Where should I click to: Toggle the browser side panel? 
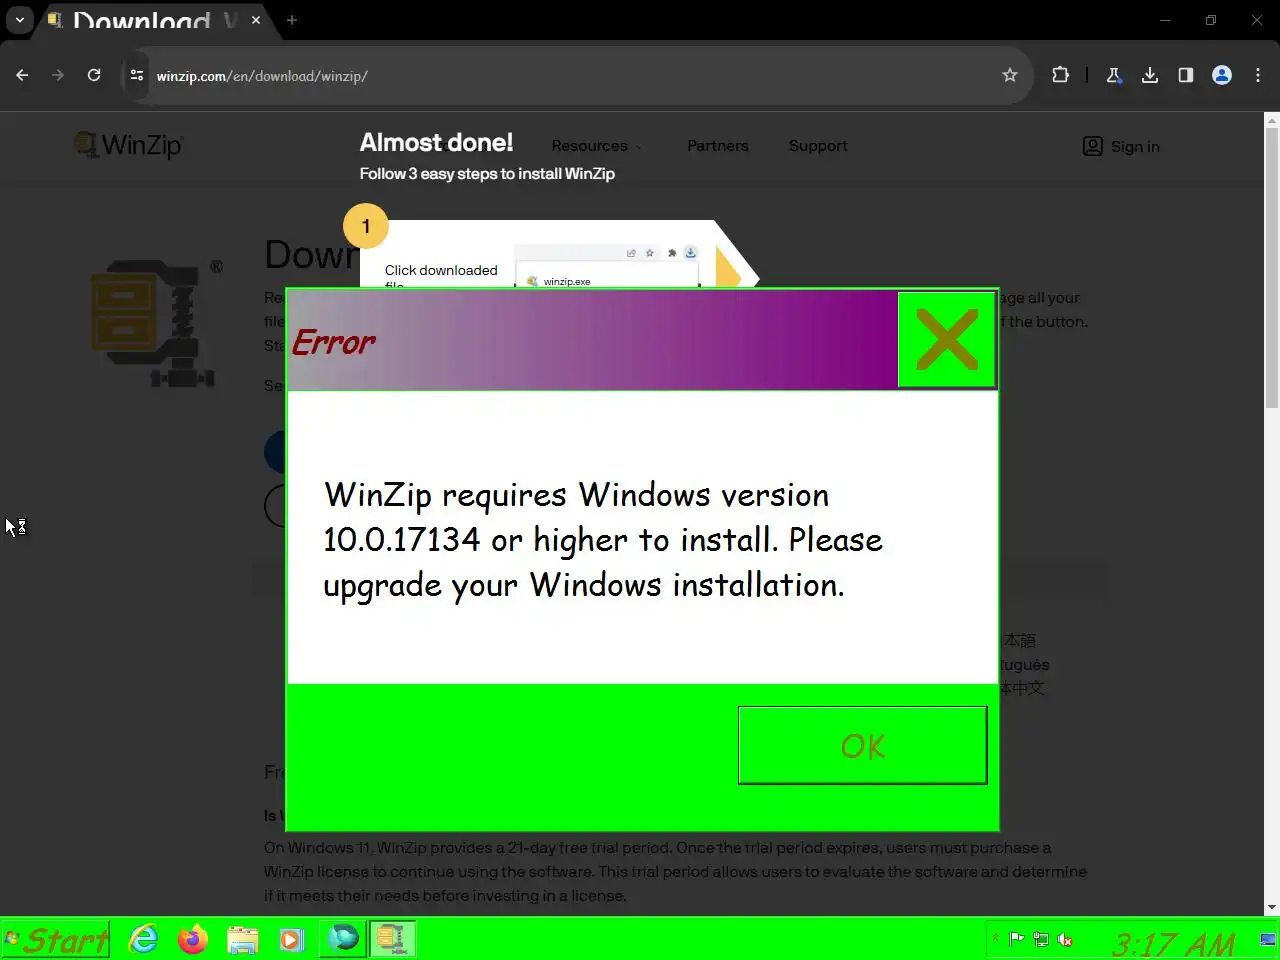pos(1186,75)
